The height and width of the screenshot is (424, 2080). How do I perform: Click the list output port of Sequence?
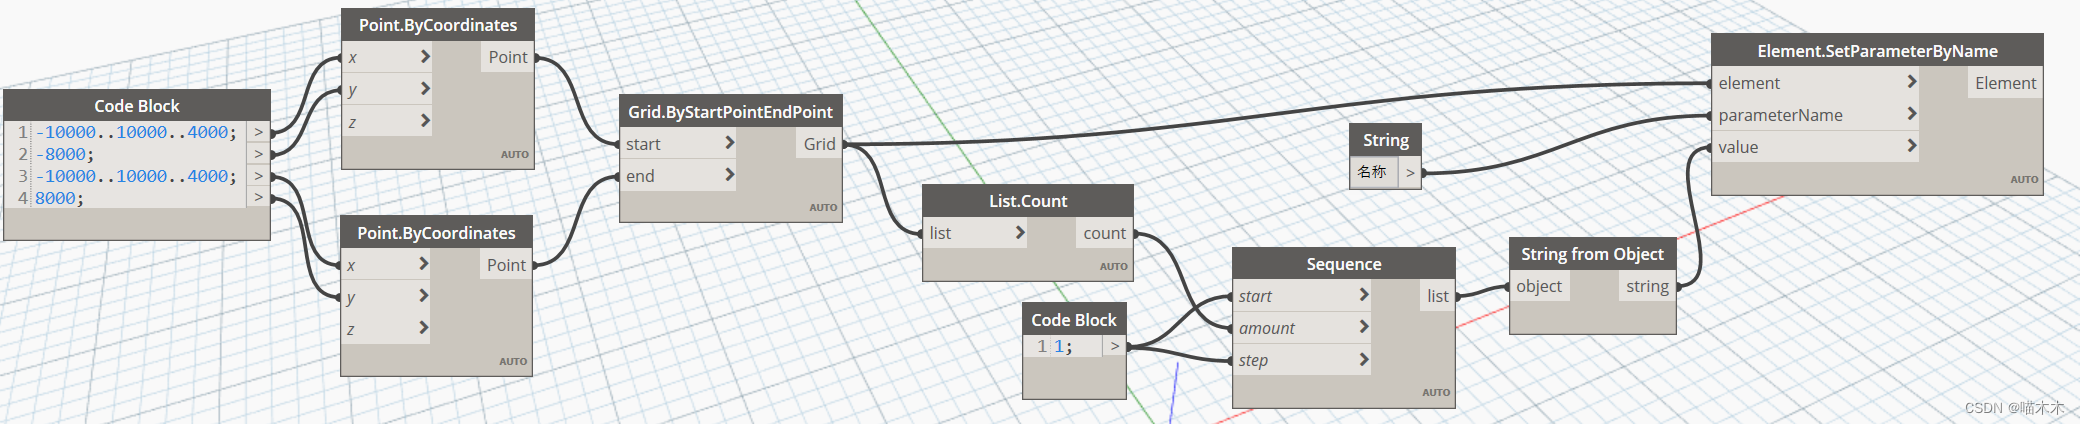pos(1437,296)
